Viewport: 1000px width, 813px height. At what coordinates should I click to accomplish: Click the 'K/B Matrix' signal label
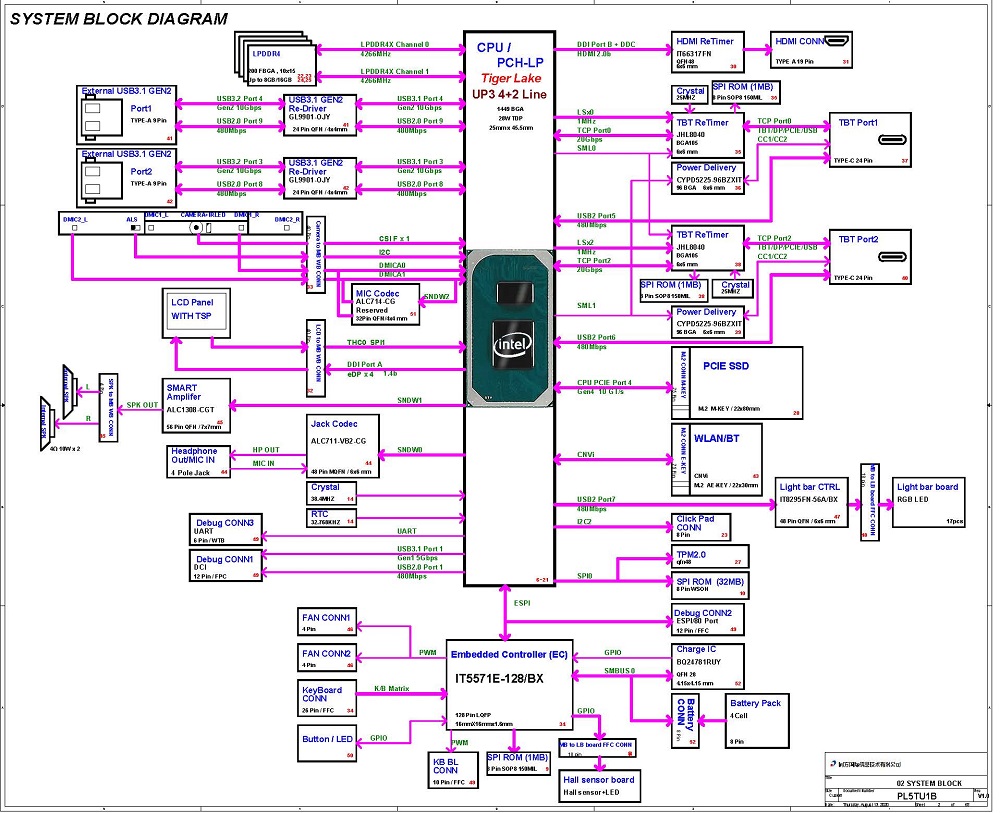[391, 689]
